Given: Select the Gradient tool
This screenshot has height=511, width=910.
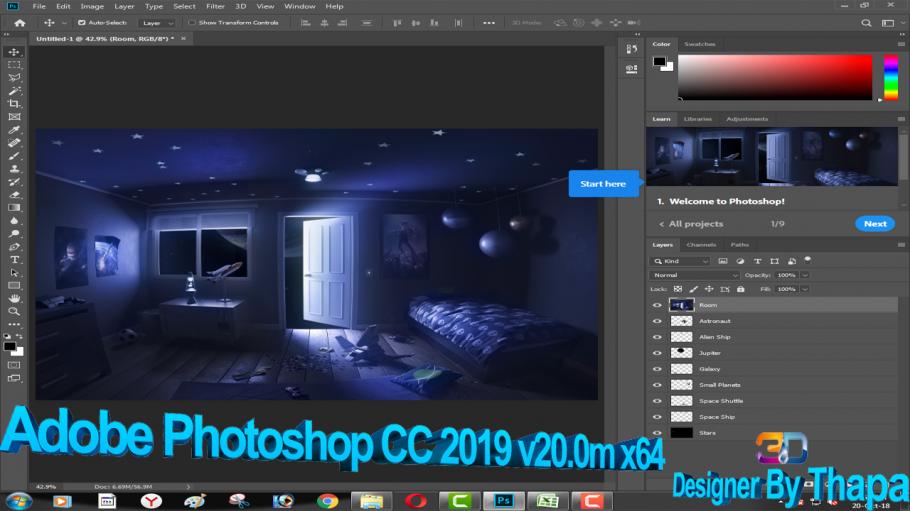Looking at the screenshot, I should (x=14, y=207).
